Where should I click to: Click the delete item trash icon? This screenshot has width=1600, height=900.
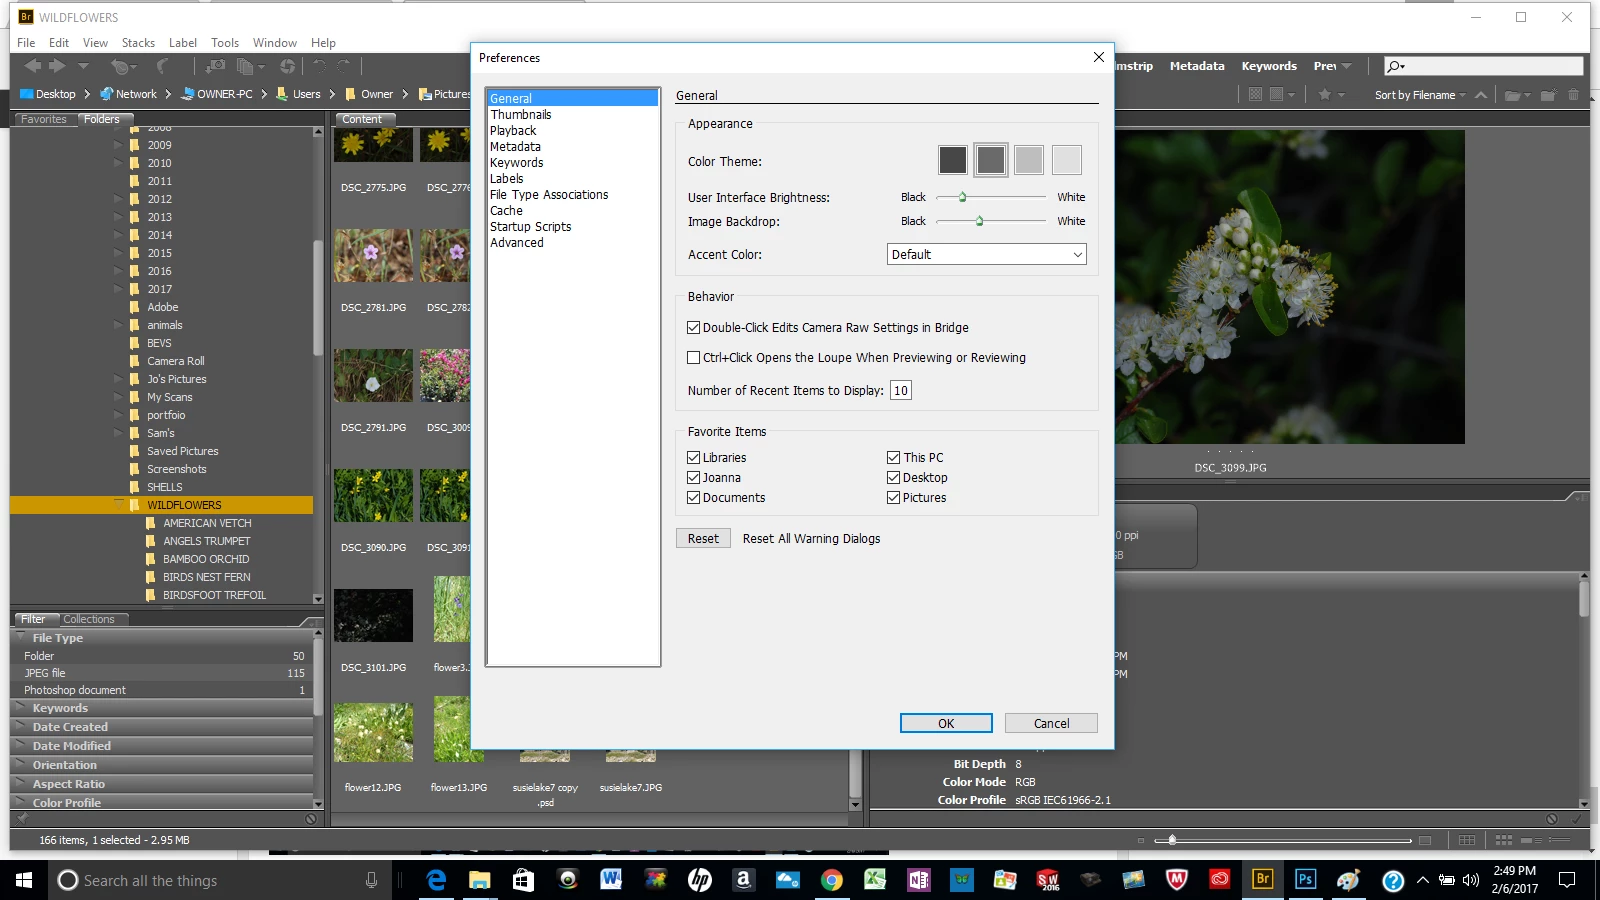point(1573,95)
